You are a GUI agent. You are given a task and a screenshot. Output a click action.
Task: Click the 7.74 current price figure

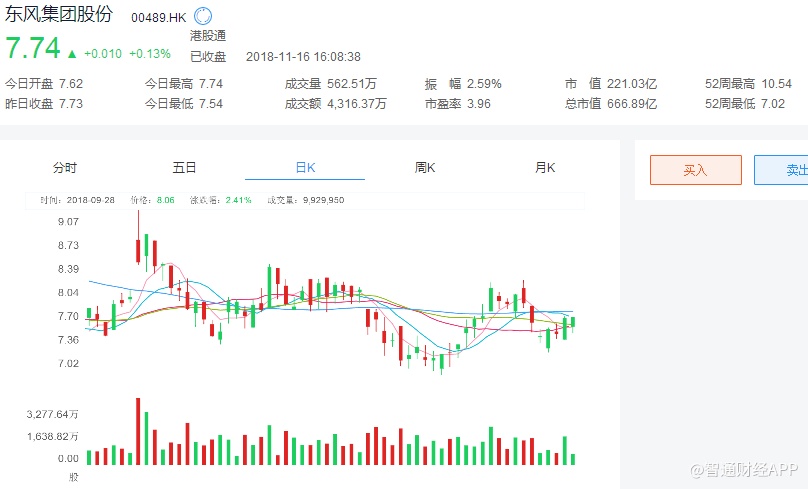pyautogui.click(x=32, y=49)
